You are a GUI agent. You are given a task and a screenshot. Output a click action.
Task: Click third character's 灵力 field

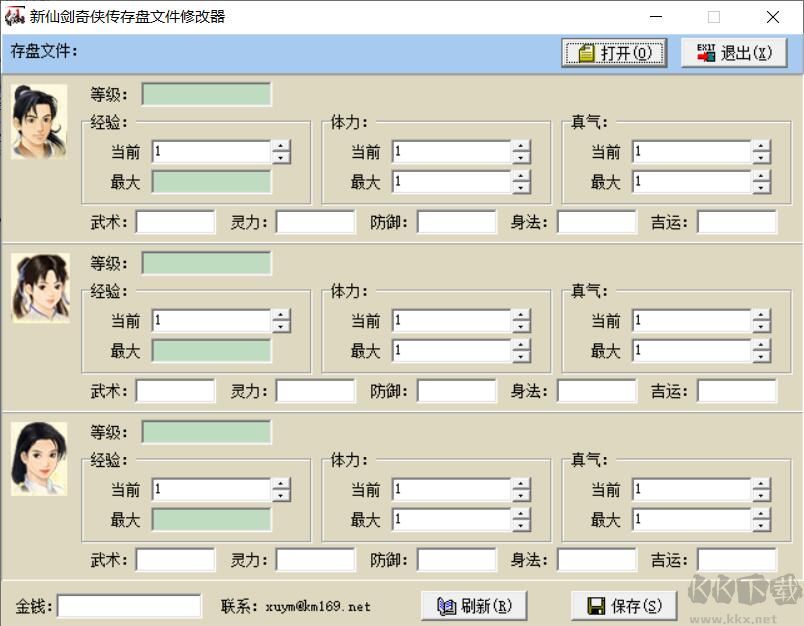click(315, 559)
